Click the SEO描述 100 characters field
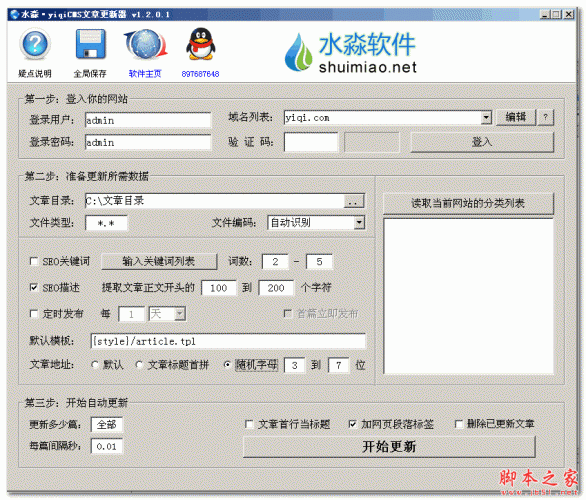Screen dimensions: 586x500 pos(219,288)
